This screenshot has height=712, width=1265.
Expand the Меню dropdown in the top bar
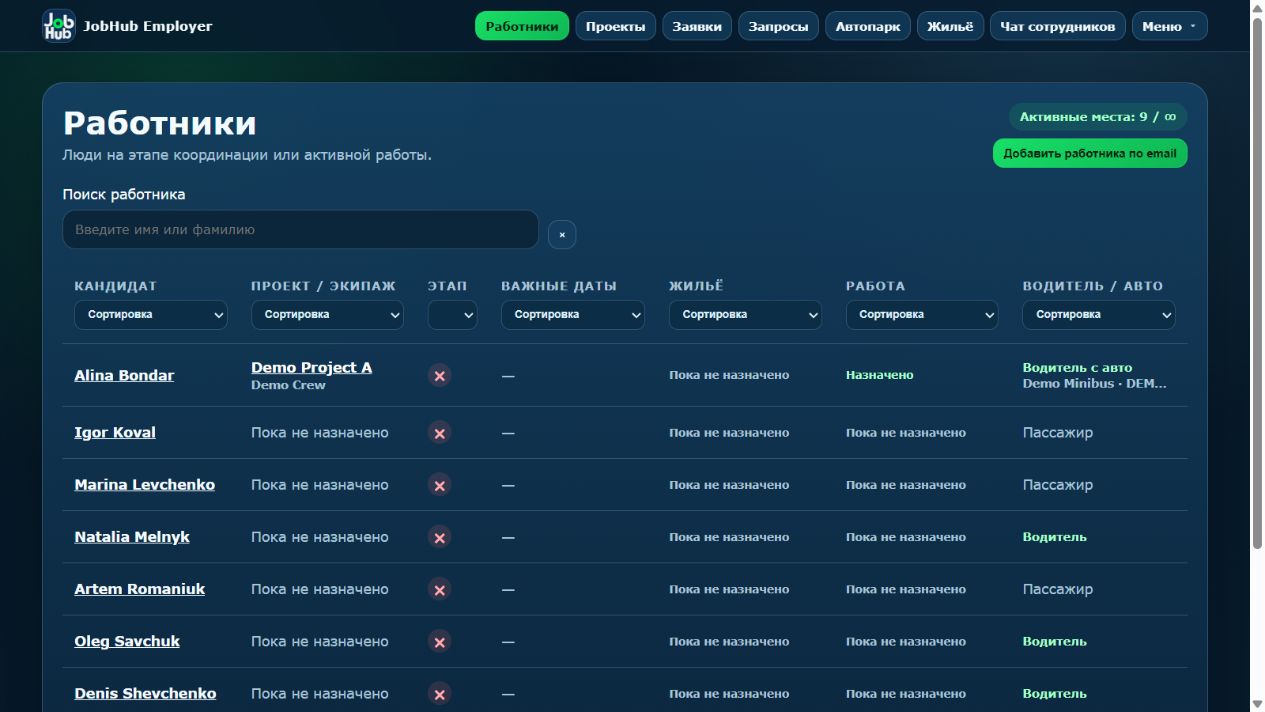(x=1169, y=26)
